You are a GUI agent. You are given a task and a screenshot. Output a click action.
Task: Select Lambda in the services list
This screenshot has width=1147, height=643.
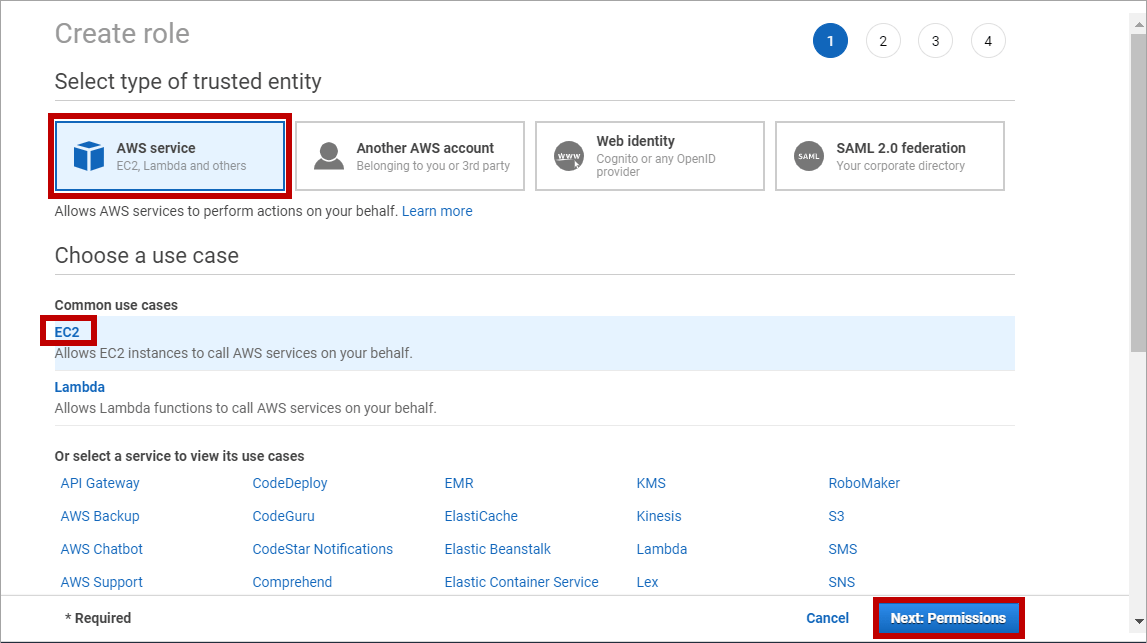pyautogui.click(x=661, y=549)
